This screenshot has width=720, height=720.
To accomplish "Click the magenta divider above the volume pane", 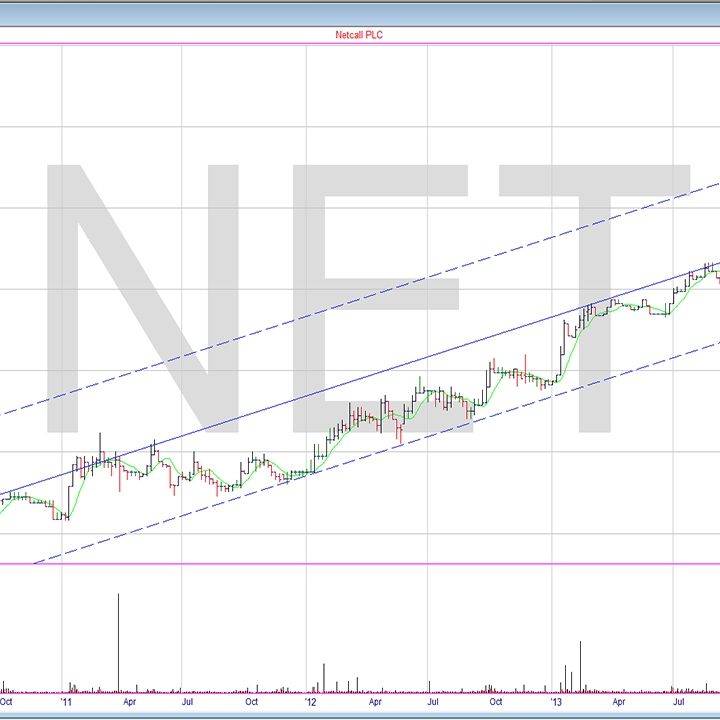I will point(360,563).
